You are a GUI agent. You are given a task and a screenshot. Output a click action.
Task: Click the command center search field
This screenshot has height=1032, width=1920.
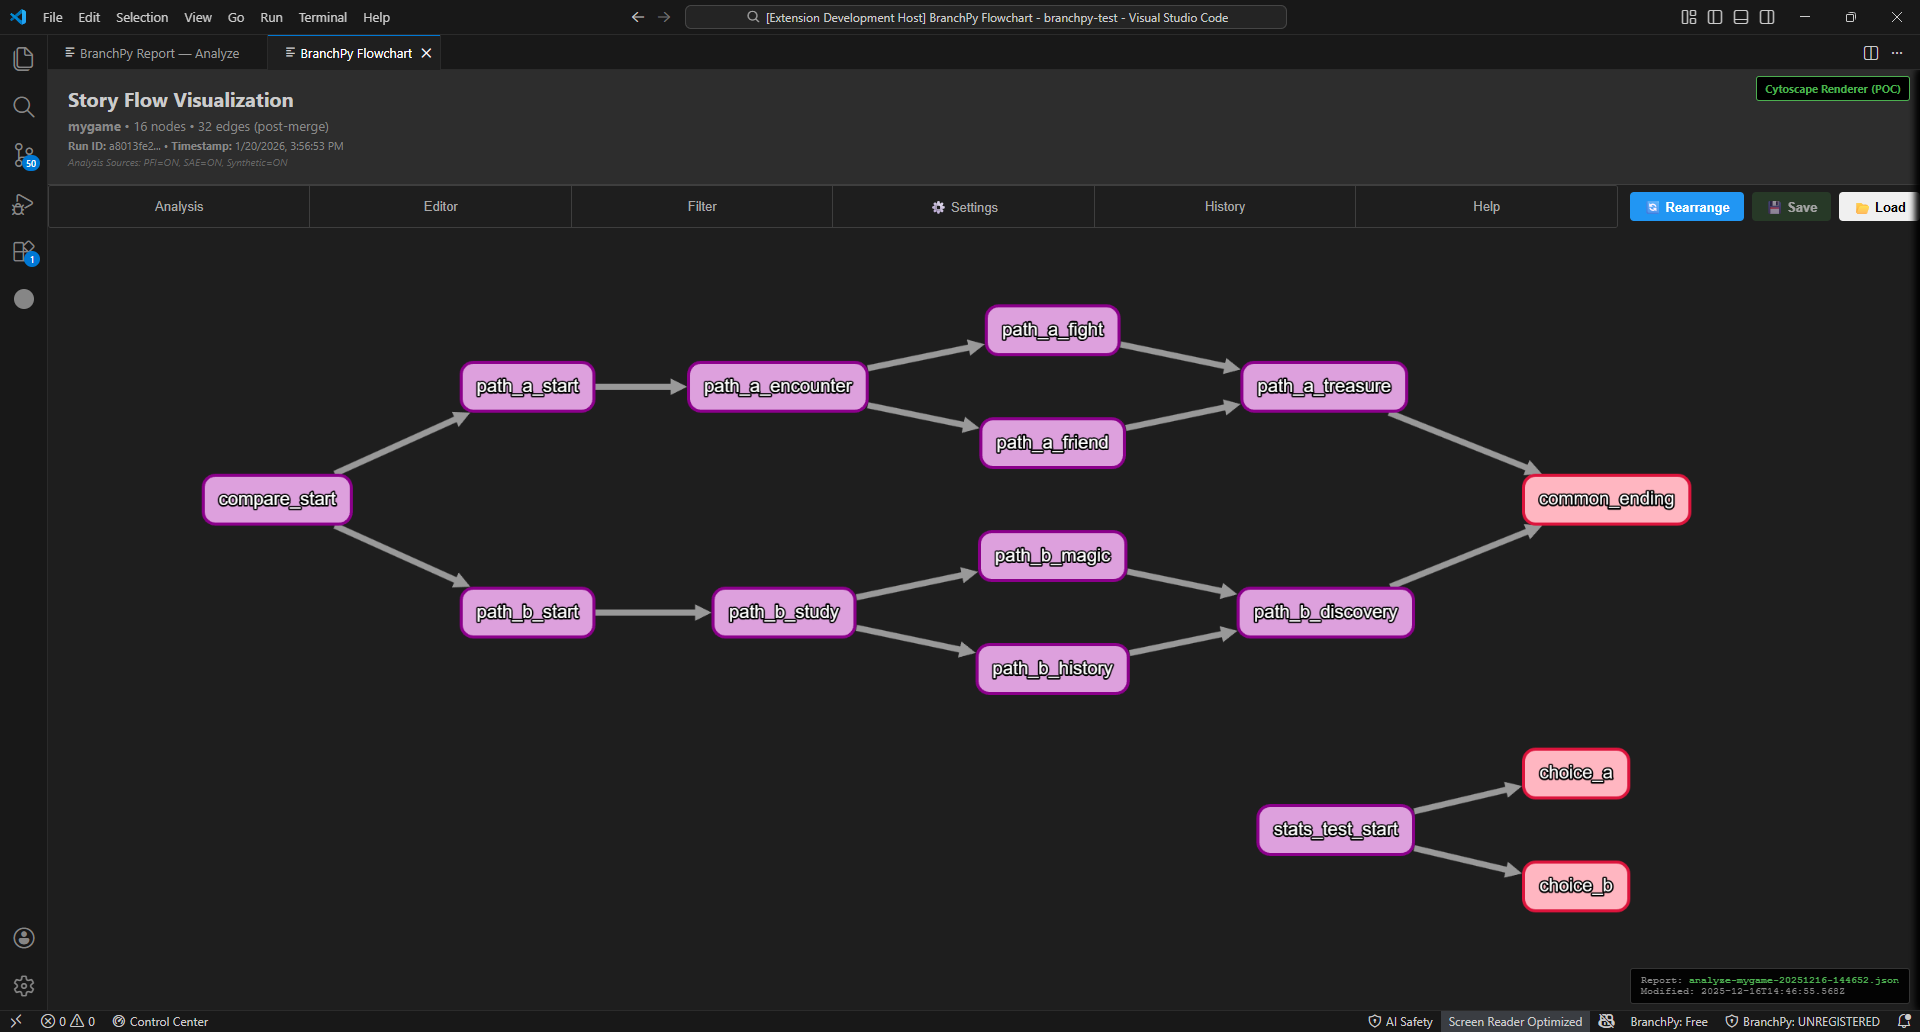pos(985,17)
